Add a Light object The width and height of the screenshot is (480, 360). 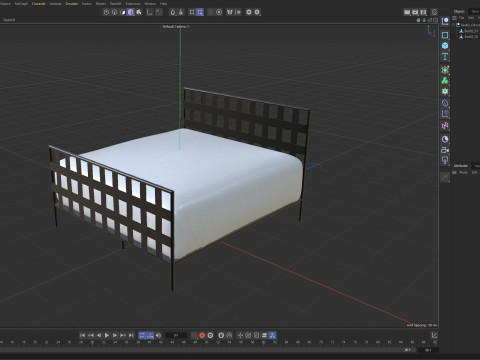(x=445, y=161)
